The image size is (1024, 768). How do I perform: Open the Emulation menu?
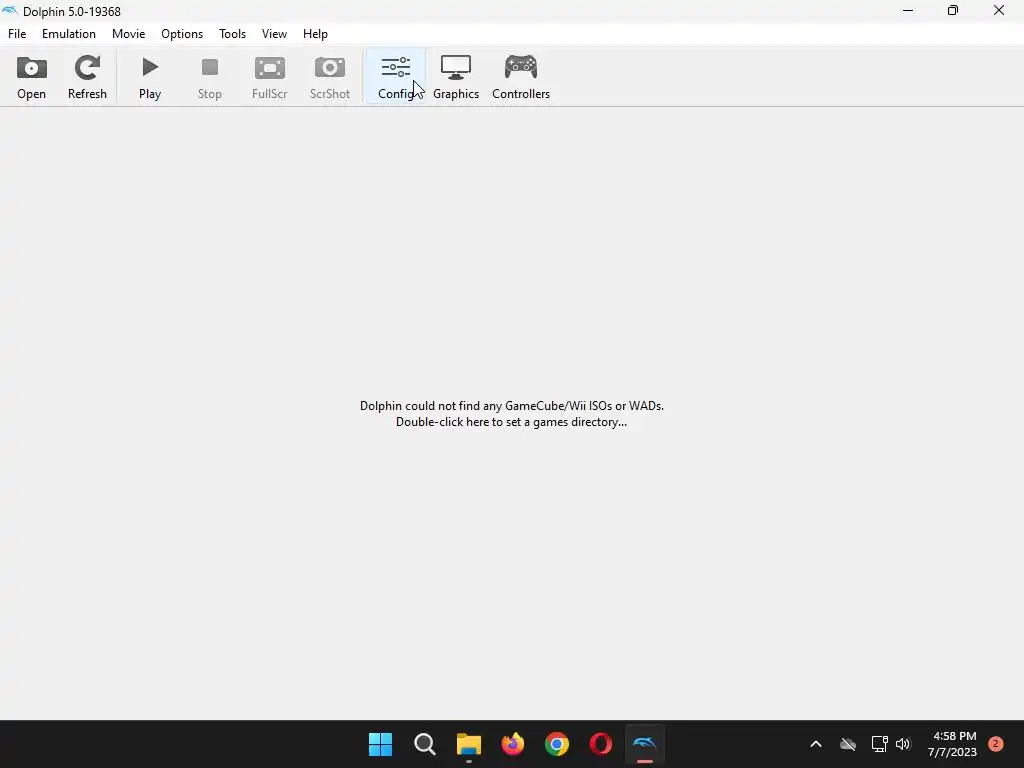pos(69,34)
